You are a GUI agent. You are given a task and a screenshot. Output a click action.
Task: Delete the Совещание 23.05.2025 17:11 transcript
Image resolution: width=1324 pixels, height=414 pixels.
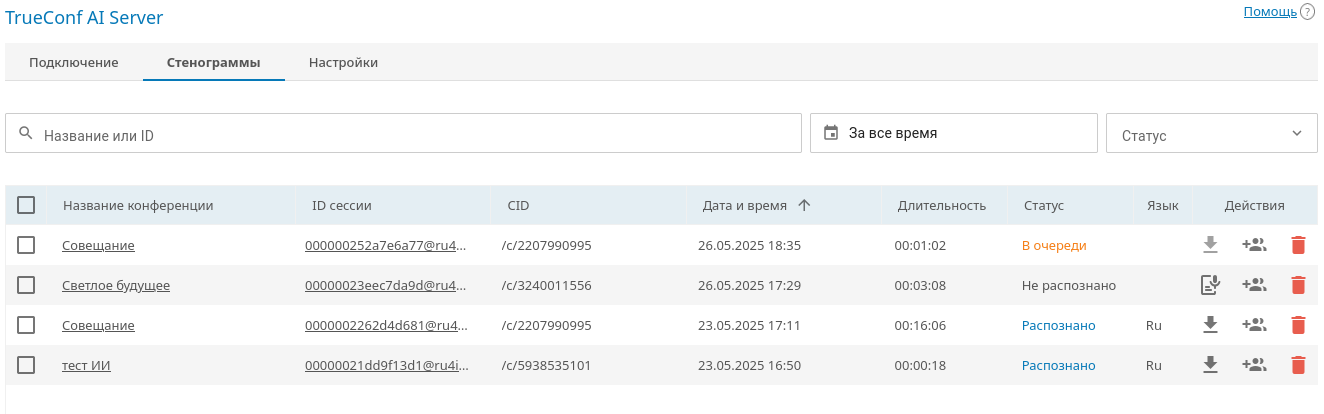1298,325
